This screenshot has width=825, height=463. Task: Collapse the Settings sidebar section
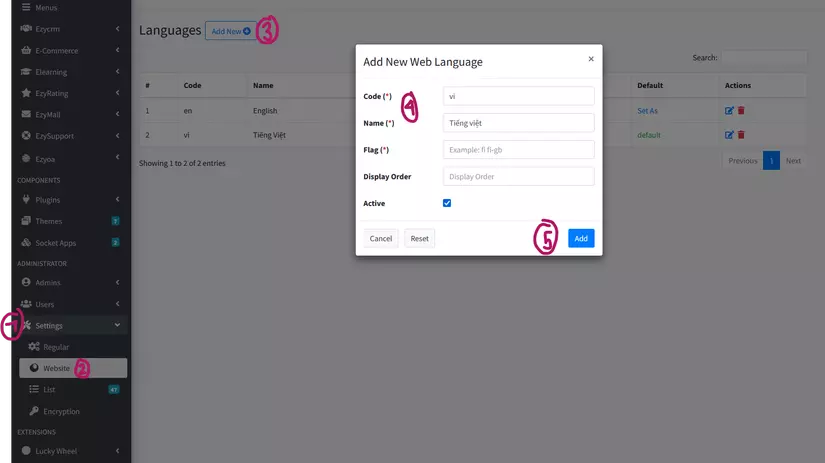coord(118,325)
